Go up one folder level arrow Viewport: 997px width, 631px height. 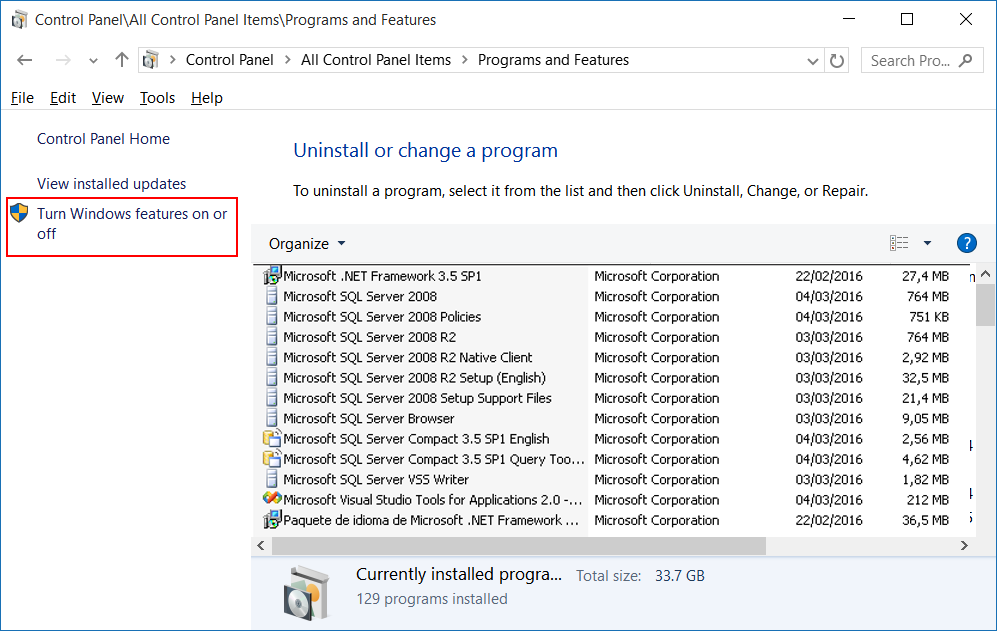(121, 60)
